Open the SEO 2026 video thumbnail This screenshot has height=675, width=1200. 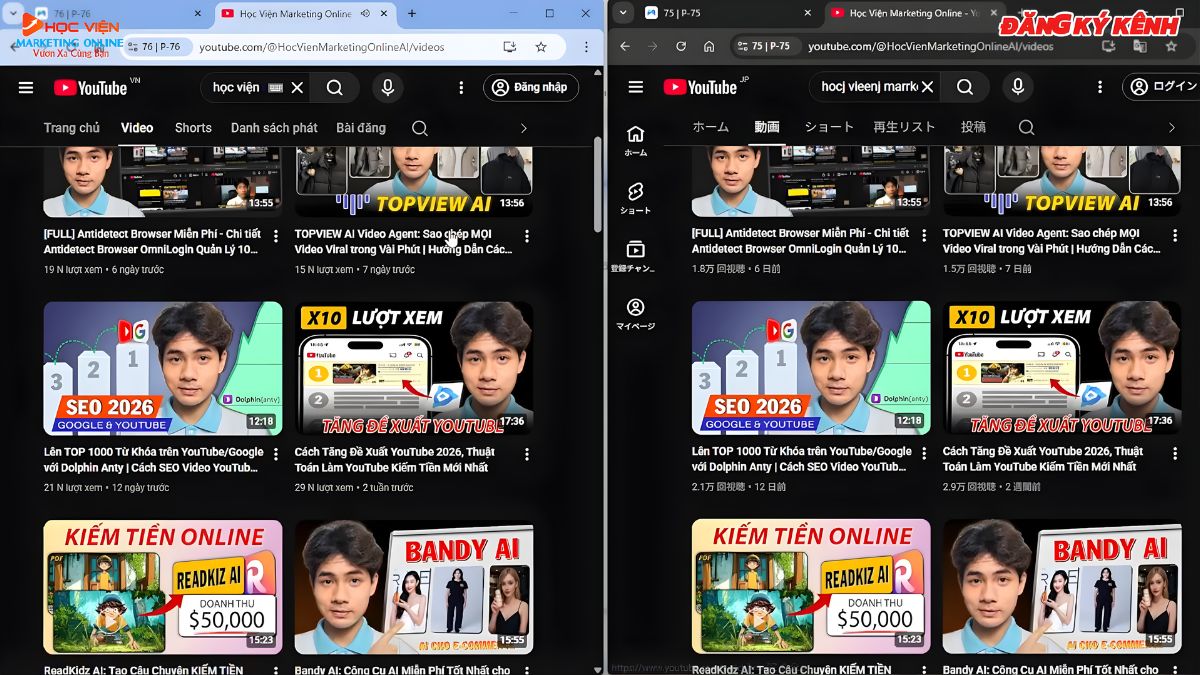click(163, 368)
